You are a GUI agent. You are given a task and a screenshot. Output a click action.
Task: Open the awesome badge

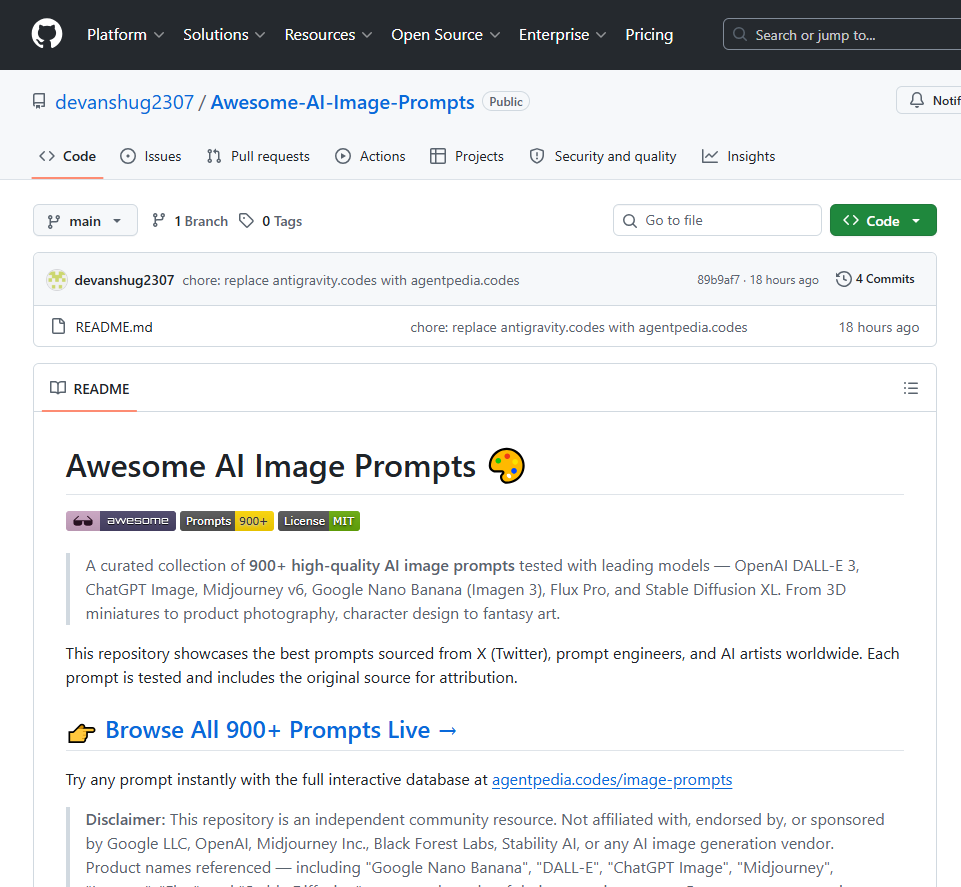pyautogui.click(x=121, y=521)
